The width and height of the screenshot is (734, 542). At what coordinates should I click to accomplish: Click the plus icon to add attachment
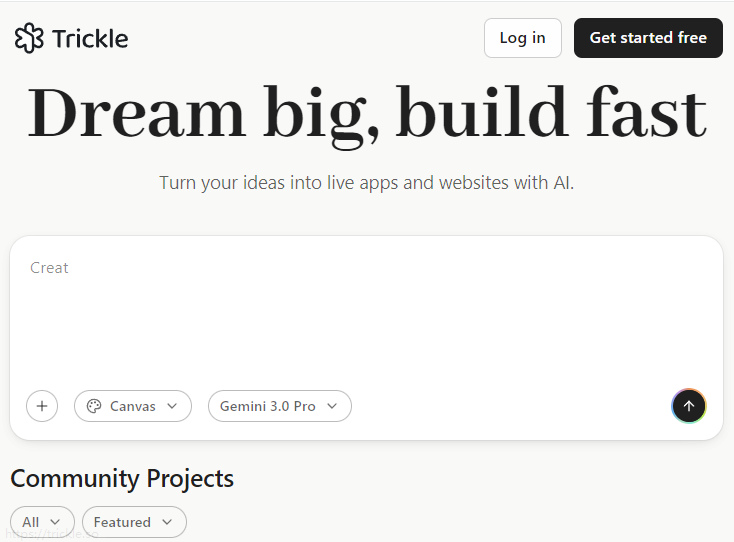pyautogui.click(x=42, y=406)
